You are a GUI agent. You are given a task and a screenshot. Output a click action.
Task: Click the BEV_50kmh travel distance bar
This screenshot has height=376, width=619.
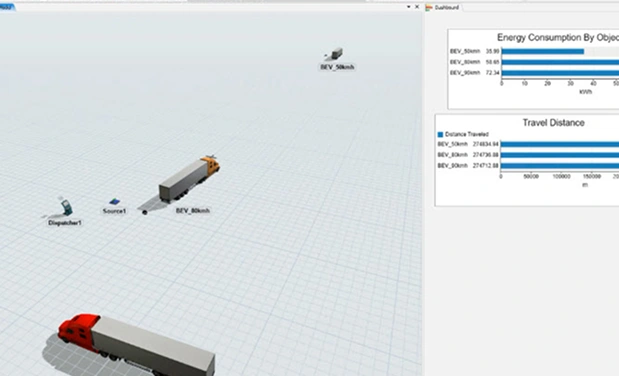coord(560,144)
